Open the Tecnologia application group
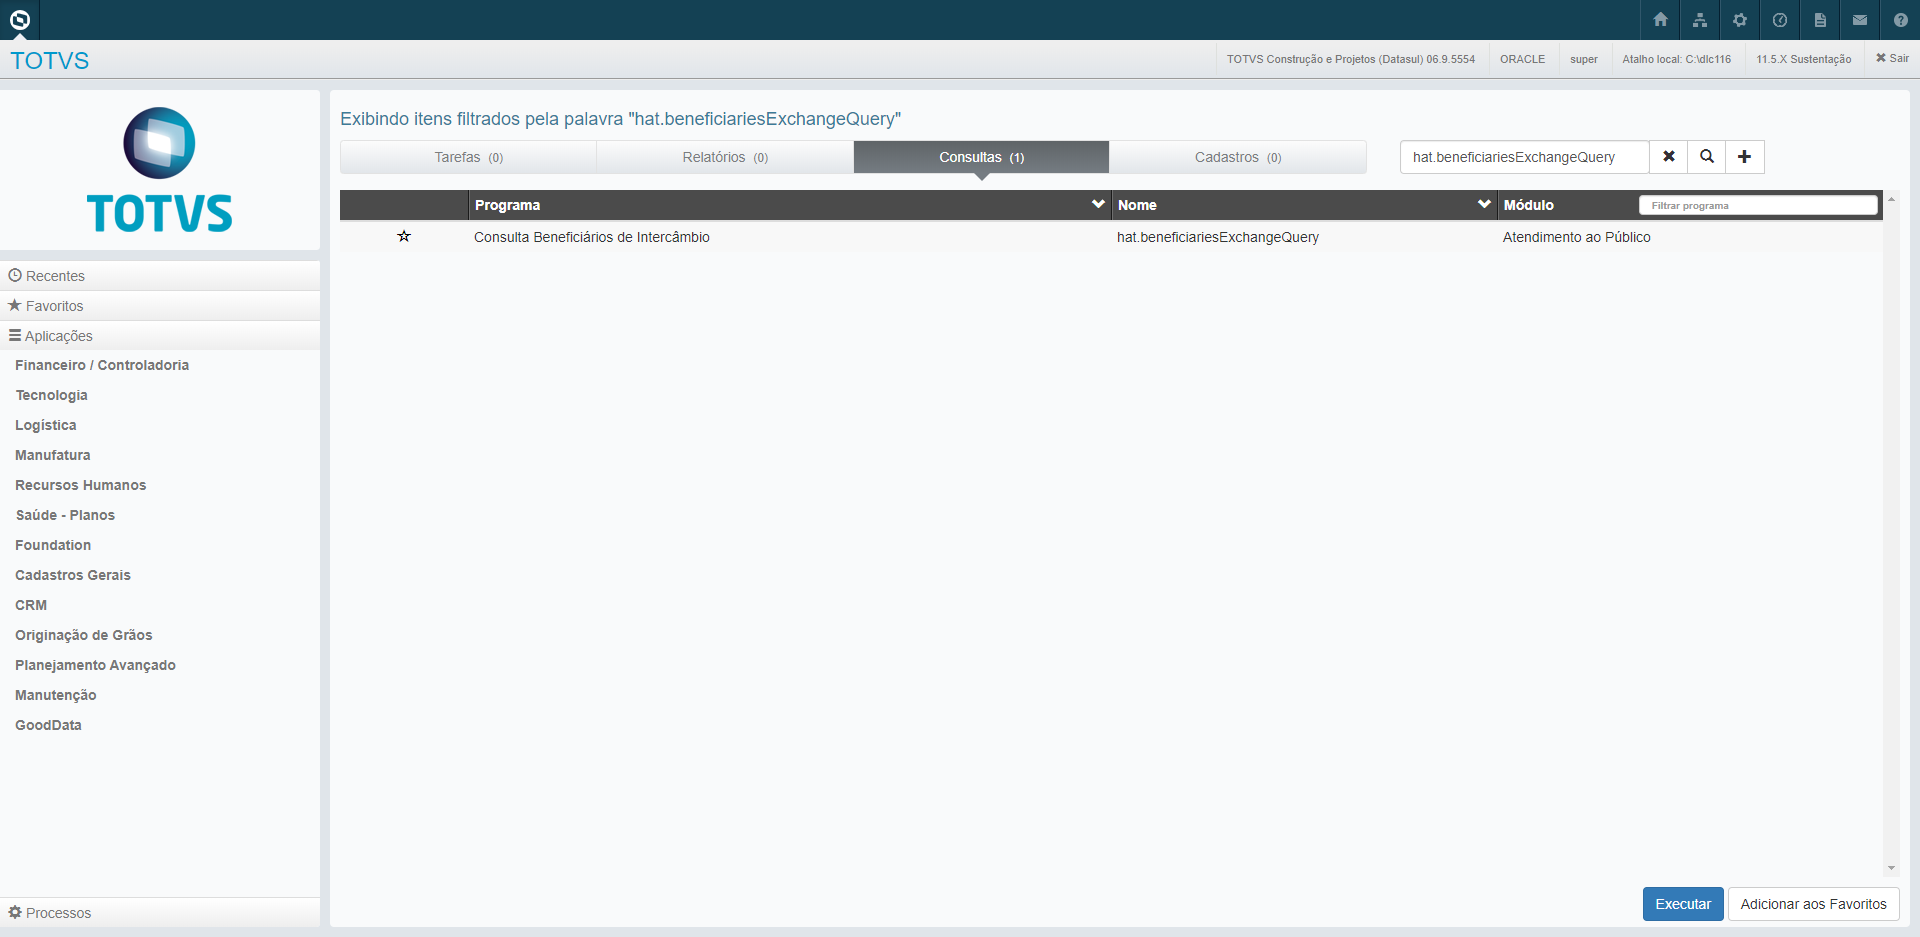Screen dimensions: 1920x937 51,395
